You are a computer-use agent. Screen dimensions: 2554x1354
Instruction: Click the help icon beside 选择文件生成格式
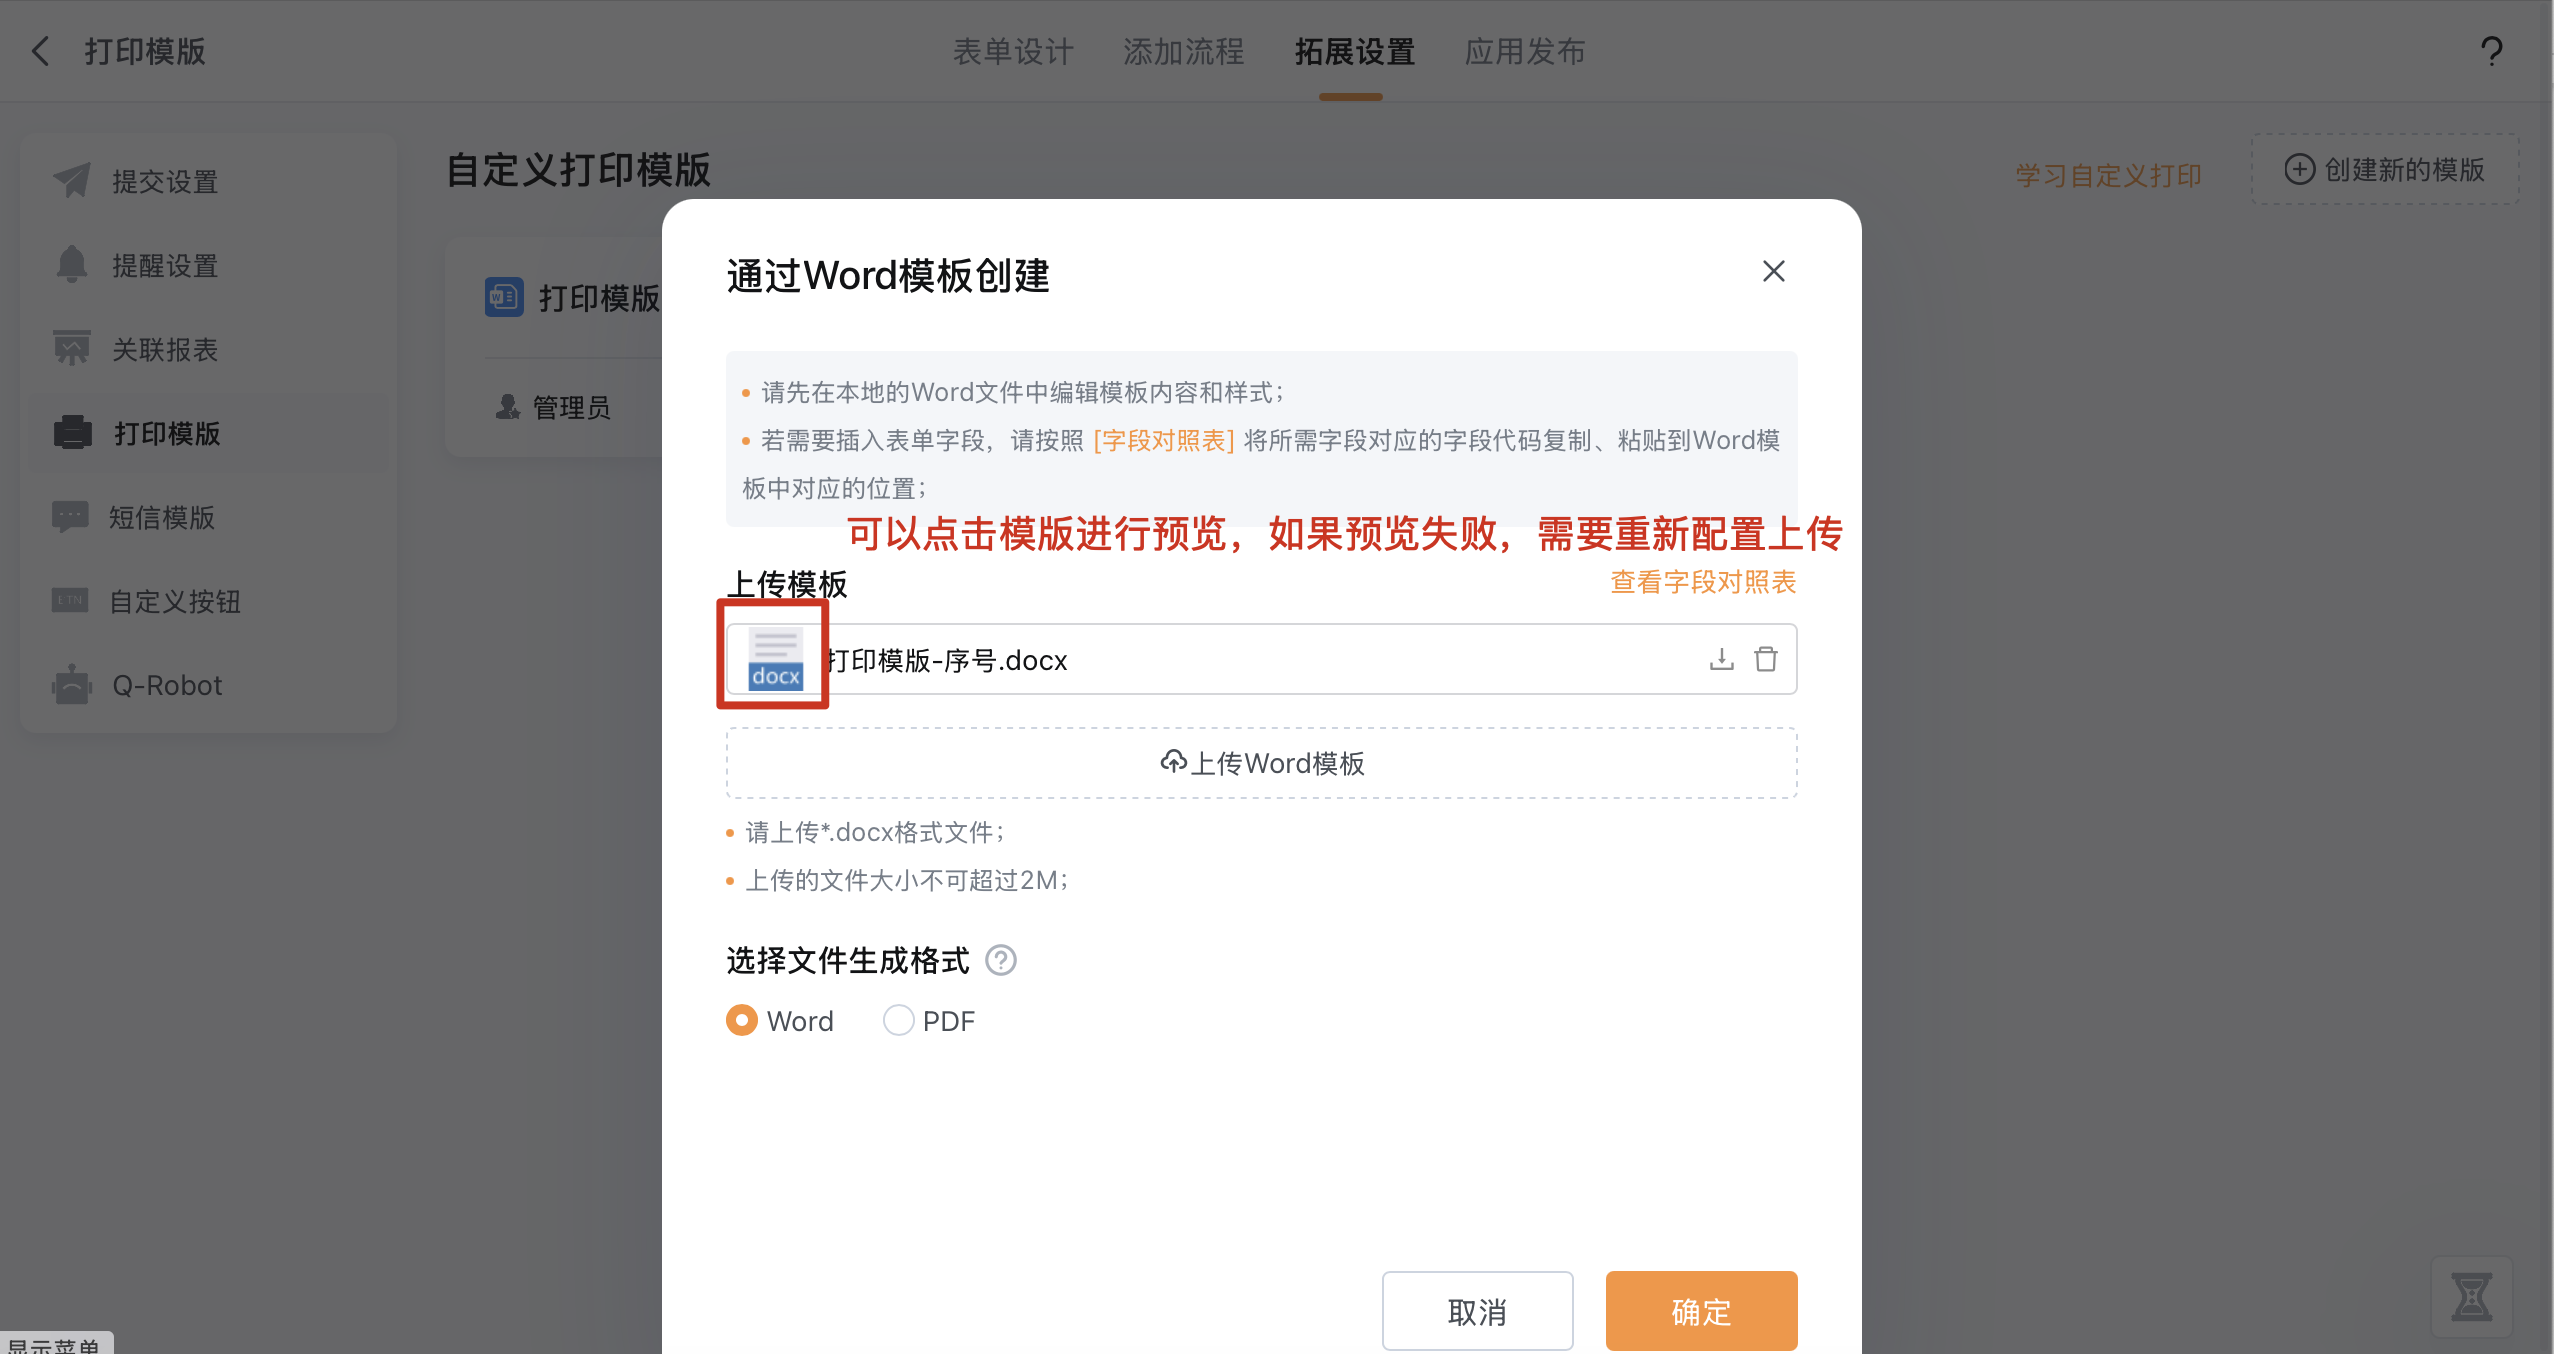pos(1001,960)
